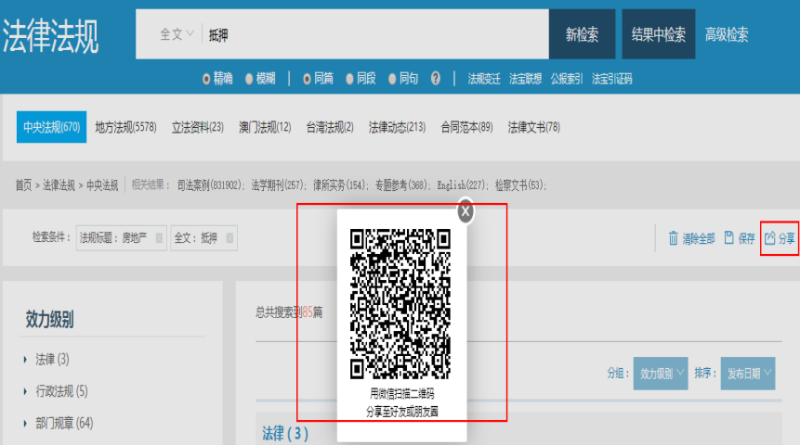
Task: Click the WeChat QR code image
Action: click(400, 304)
